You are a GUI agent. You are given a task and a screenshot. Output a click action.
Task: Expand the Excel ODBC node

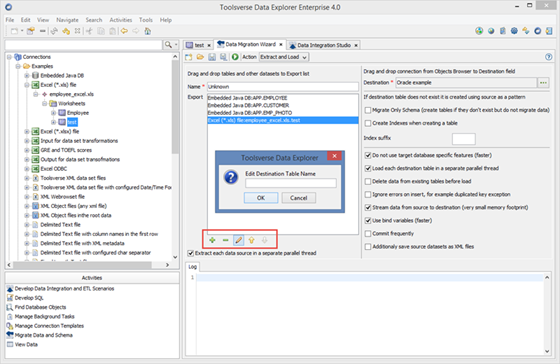click(27, 169)
